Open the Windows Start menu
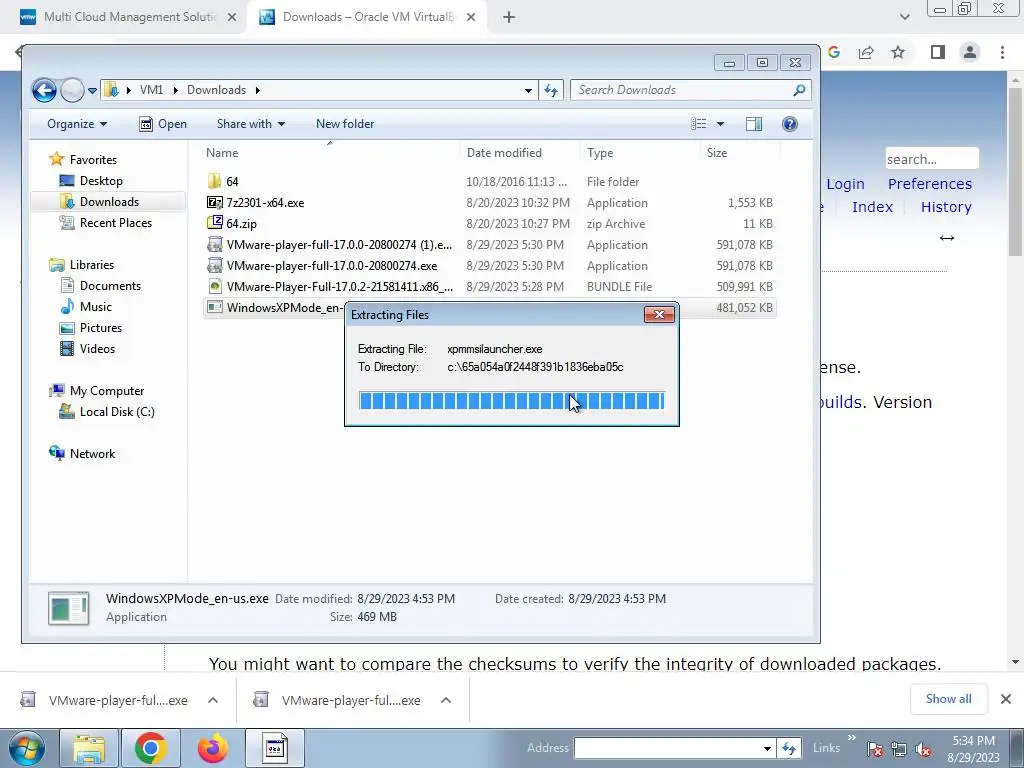 [x=26, y=748]
